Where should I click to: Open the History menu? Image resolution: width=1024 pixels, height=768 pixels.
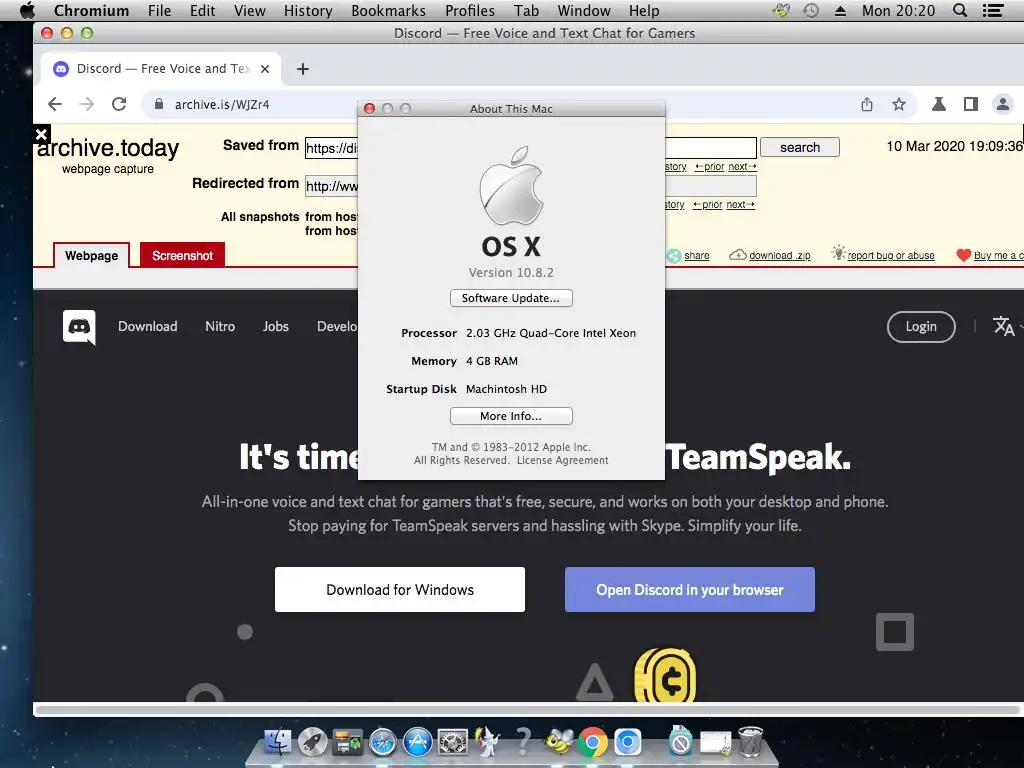click(308, 10)
